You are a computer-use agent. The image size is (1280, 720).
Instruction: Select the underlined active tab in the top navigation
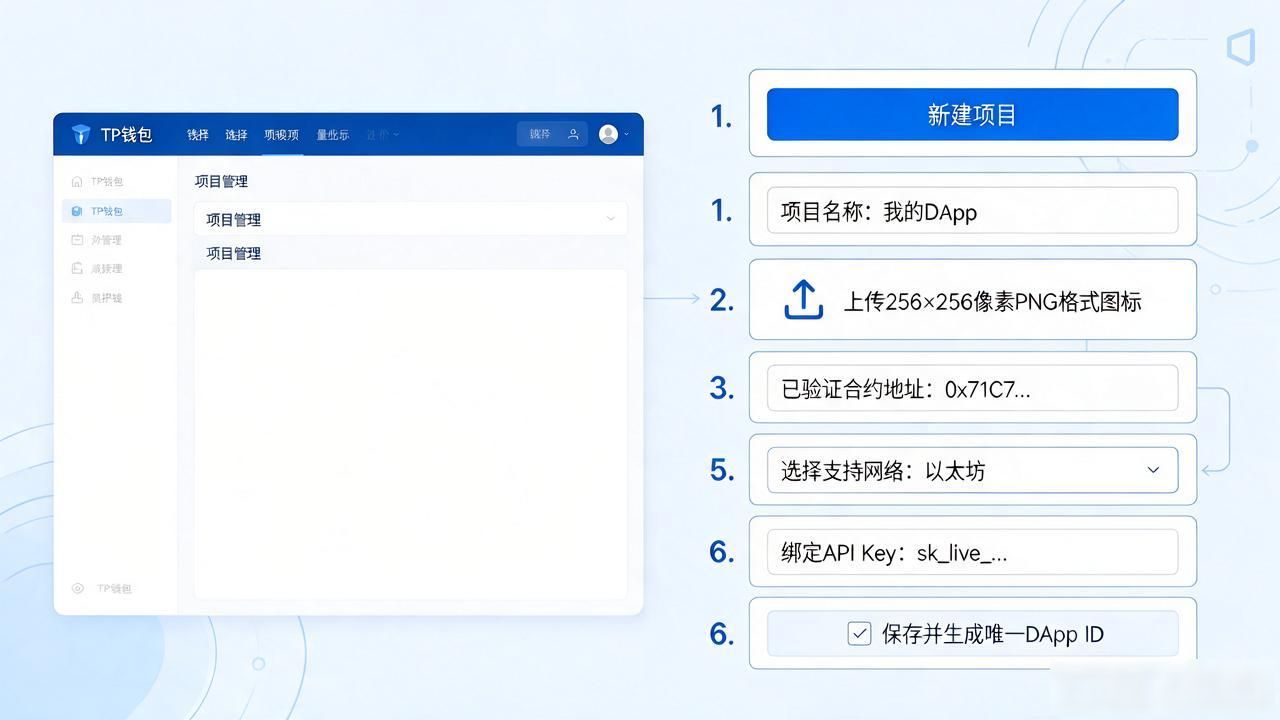(x=281, y=134)
